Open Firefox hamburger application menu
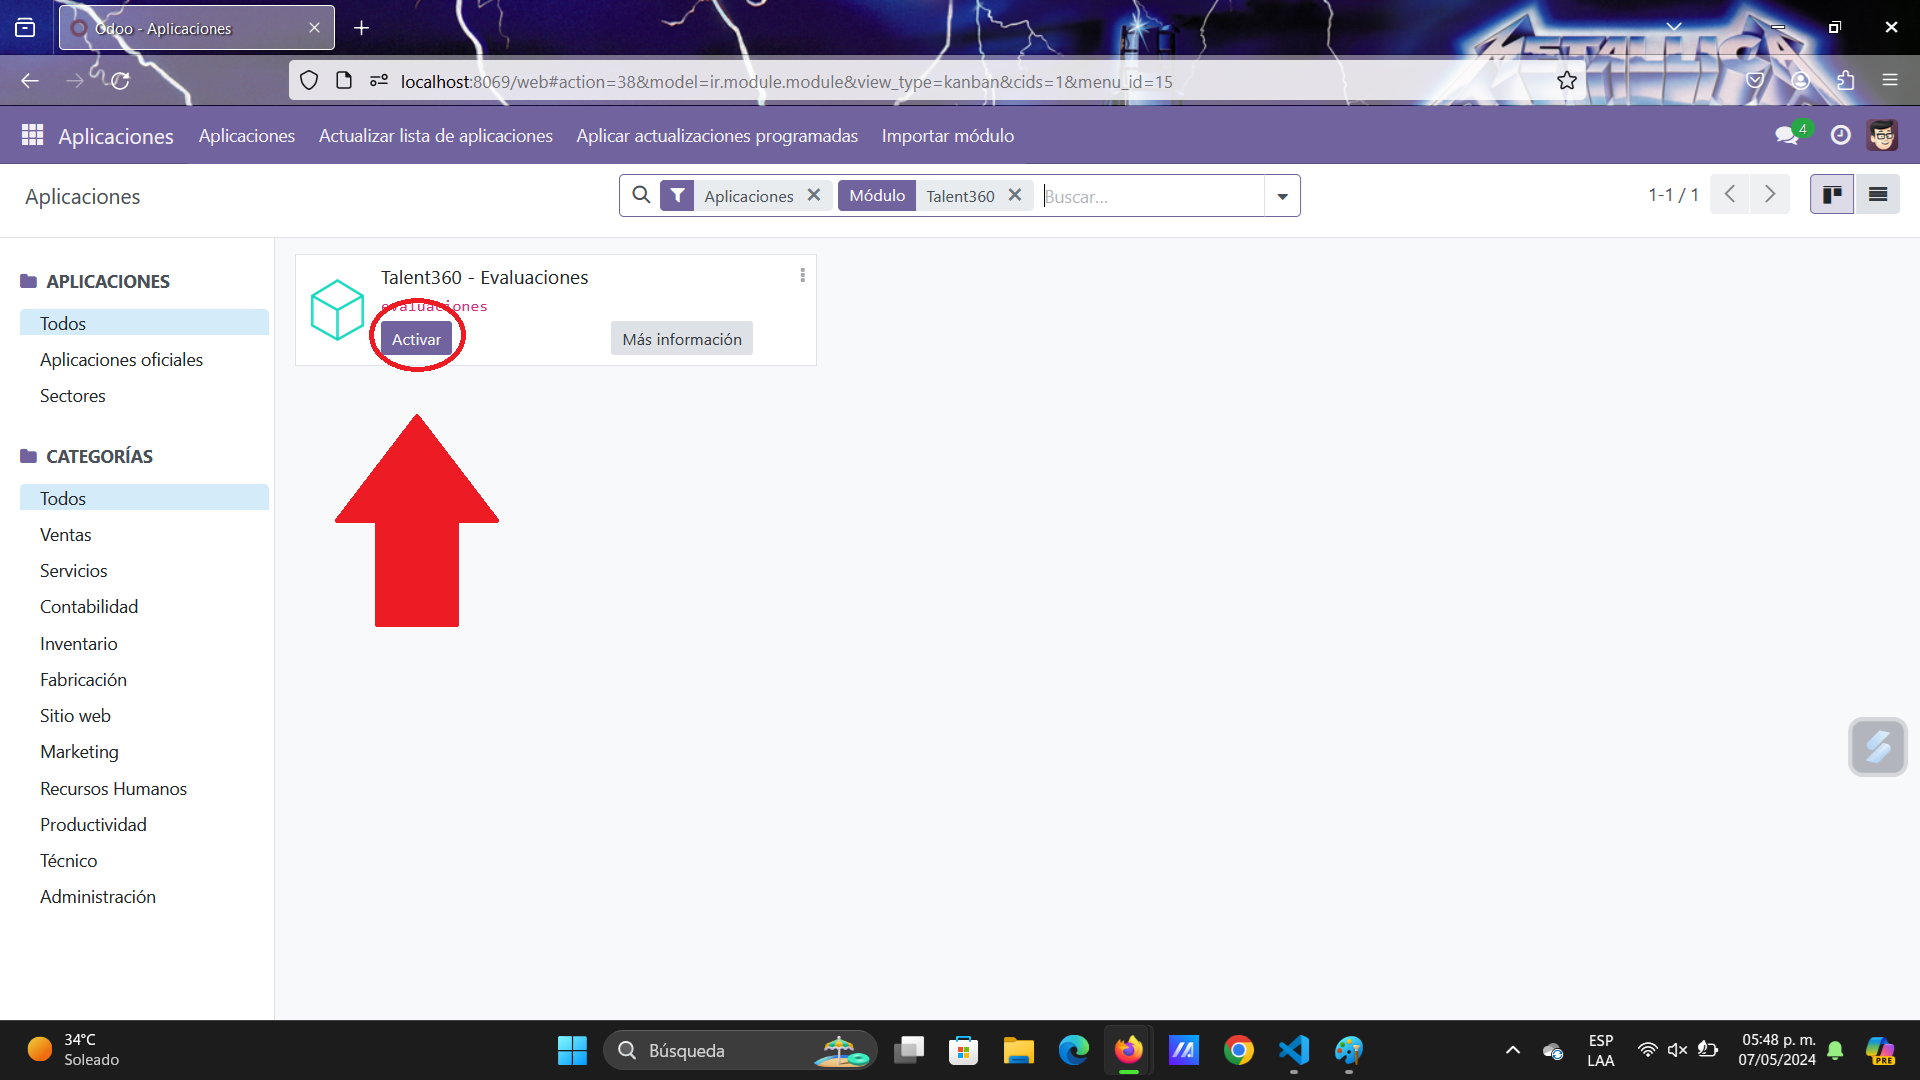The image size is (1920, 1080). pyautogui.click(x=1889, y=81)
